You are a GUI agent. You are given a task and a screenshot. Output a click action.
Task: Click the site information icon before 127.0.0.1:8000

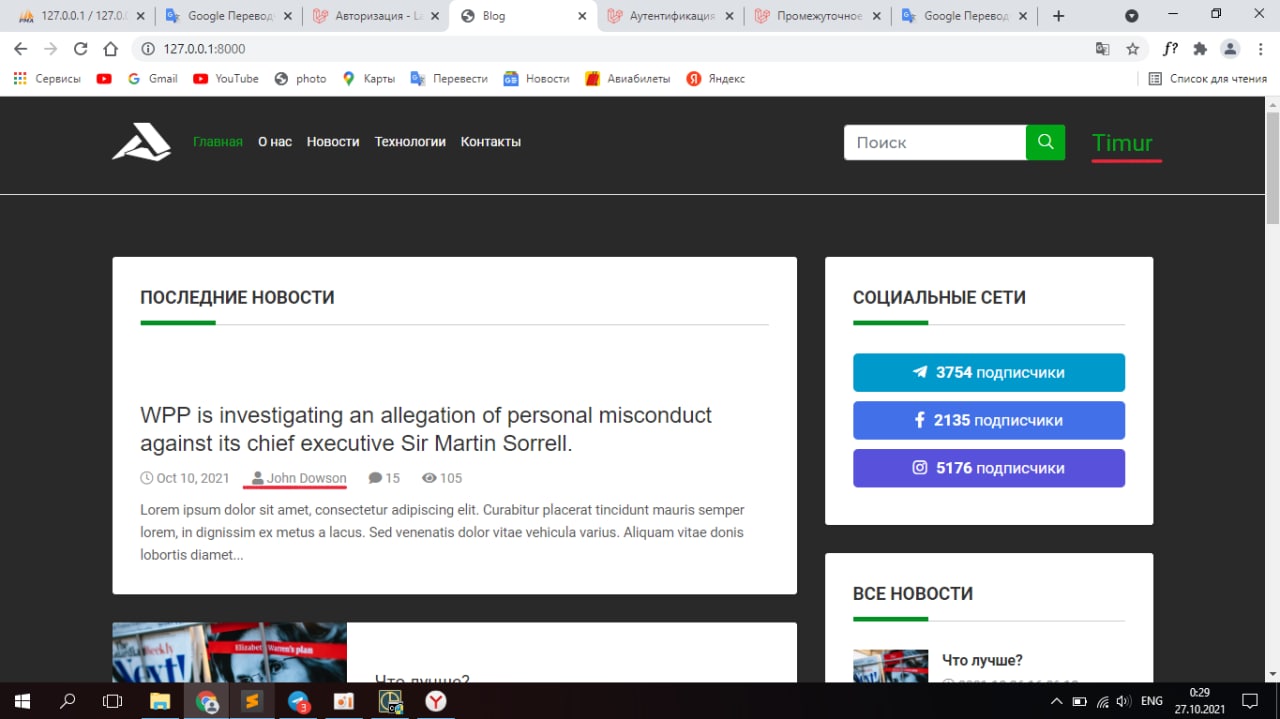pyautogui.click(x=147, y=48)
